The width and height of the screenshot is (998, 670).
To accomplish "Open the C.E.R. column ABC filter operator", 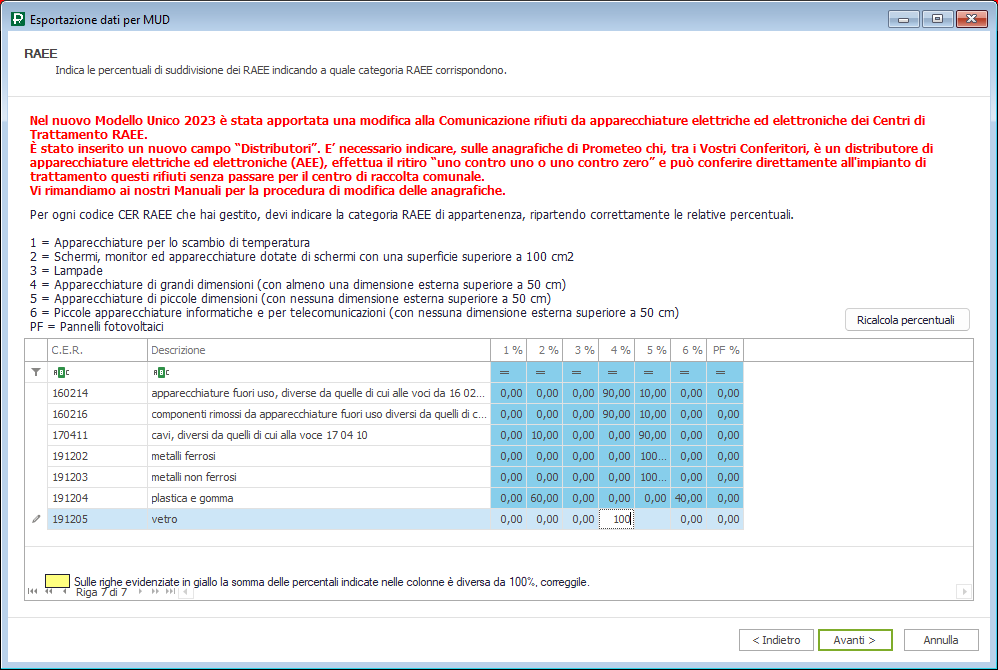I will pos(61,372).
